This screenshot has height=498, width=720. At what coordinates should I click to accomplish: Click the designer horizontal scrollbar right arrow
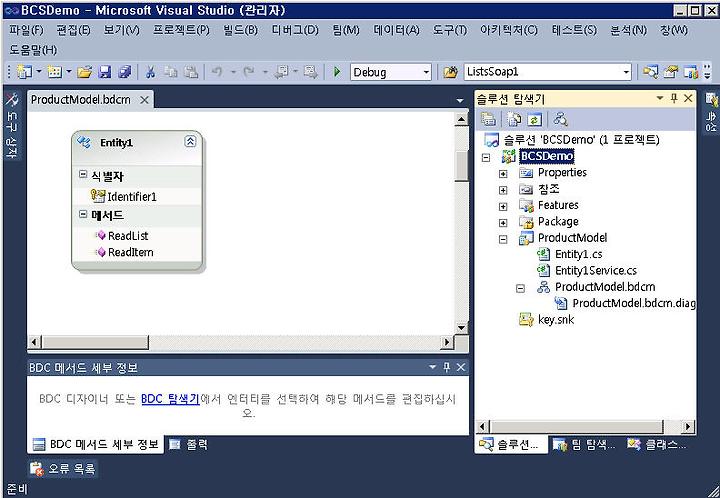coord(447,342)
